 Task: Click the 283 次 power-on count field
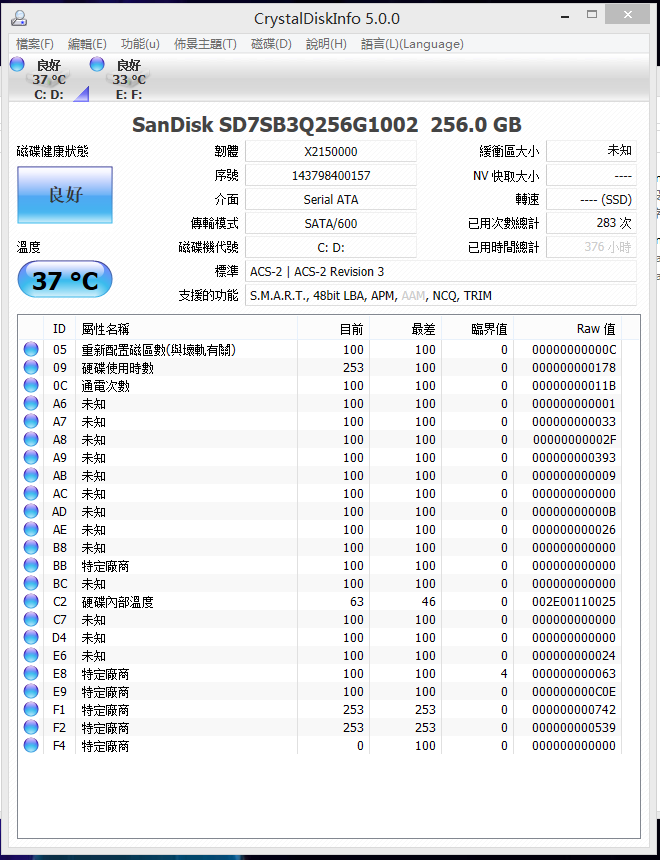591,223
